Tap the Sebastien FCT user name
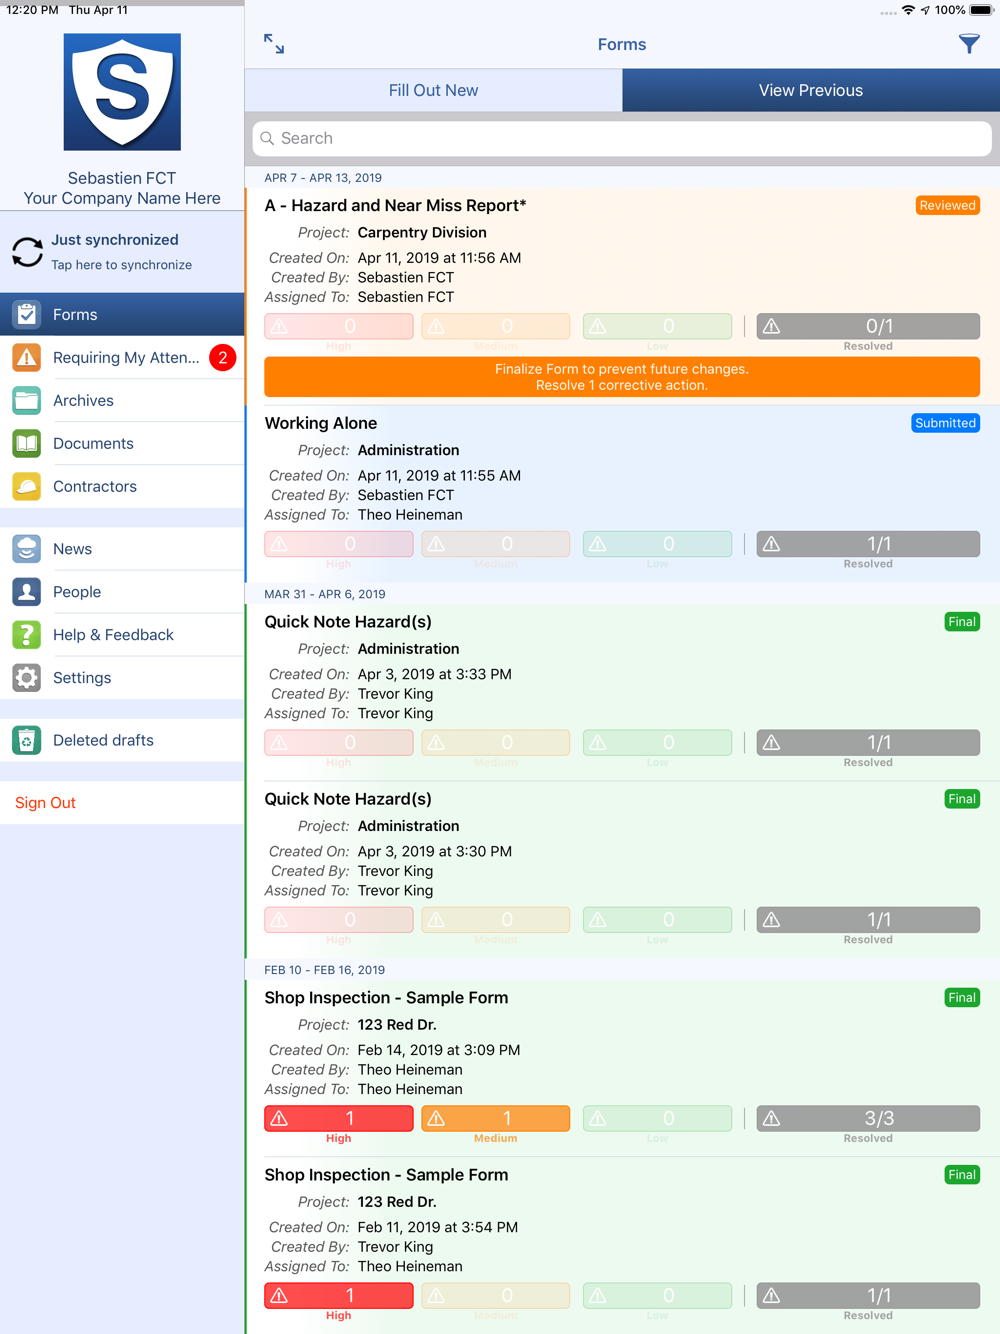The image size is (1000, 1334). [x=122, y=178]
